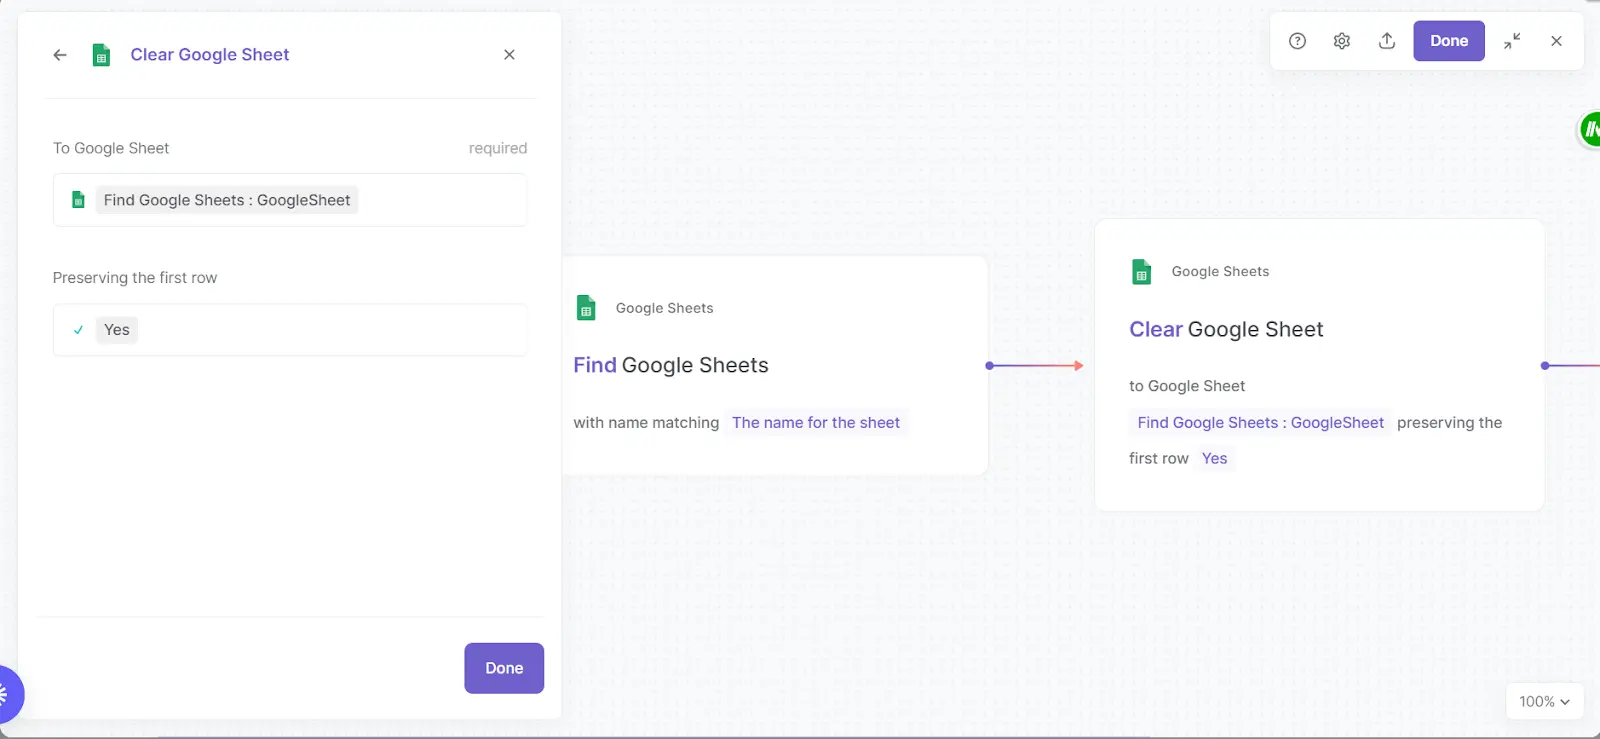This screenshot has width=1600, height=739.
Task: Click 'Google Sheets' label on the Clear card
Action: pyautogui.click(x=1220, y=271)
